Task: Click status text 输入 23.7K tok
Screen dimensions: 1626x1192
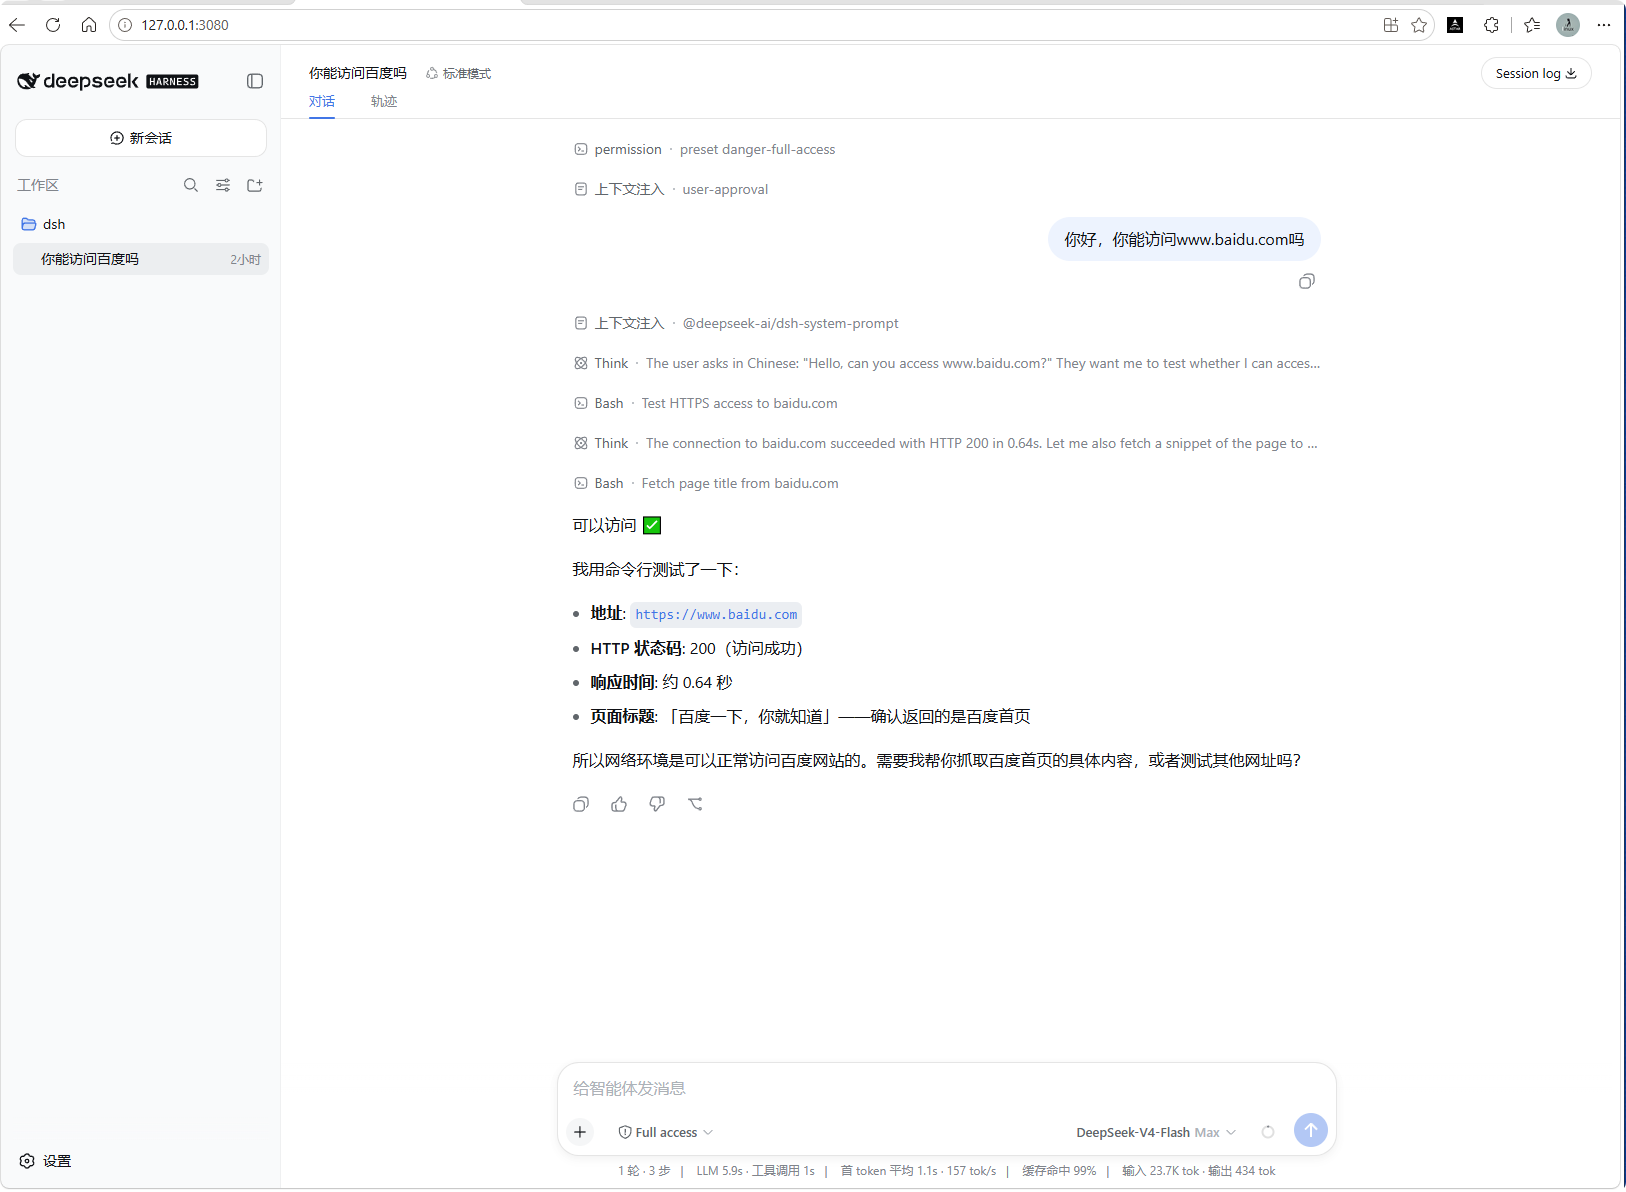Action: (1160, 1171)
